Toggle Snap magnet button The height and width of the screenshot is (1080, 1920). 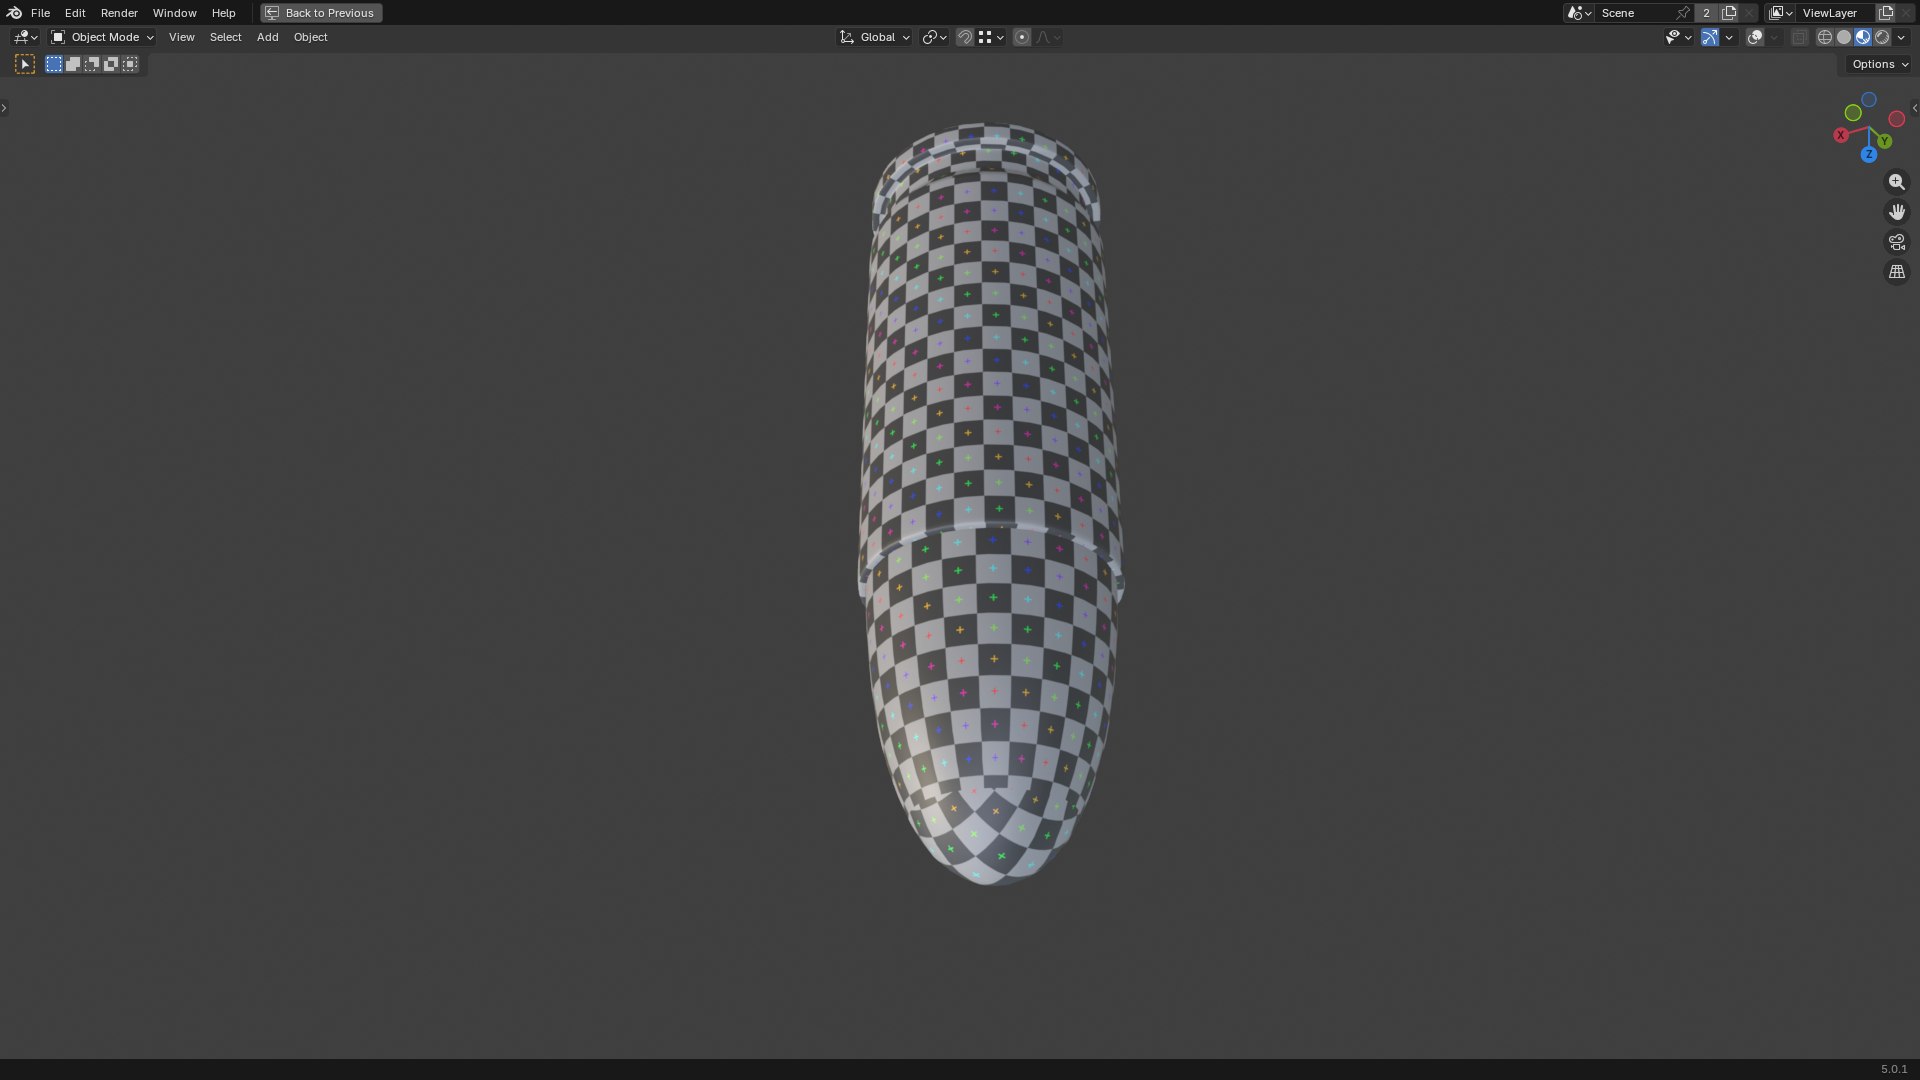tap(964, 37)
